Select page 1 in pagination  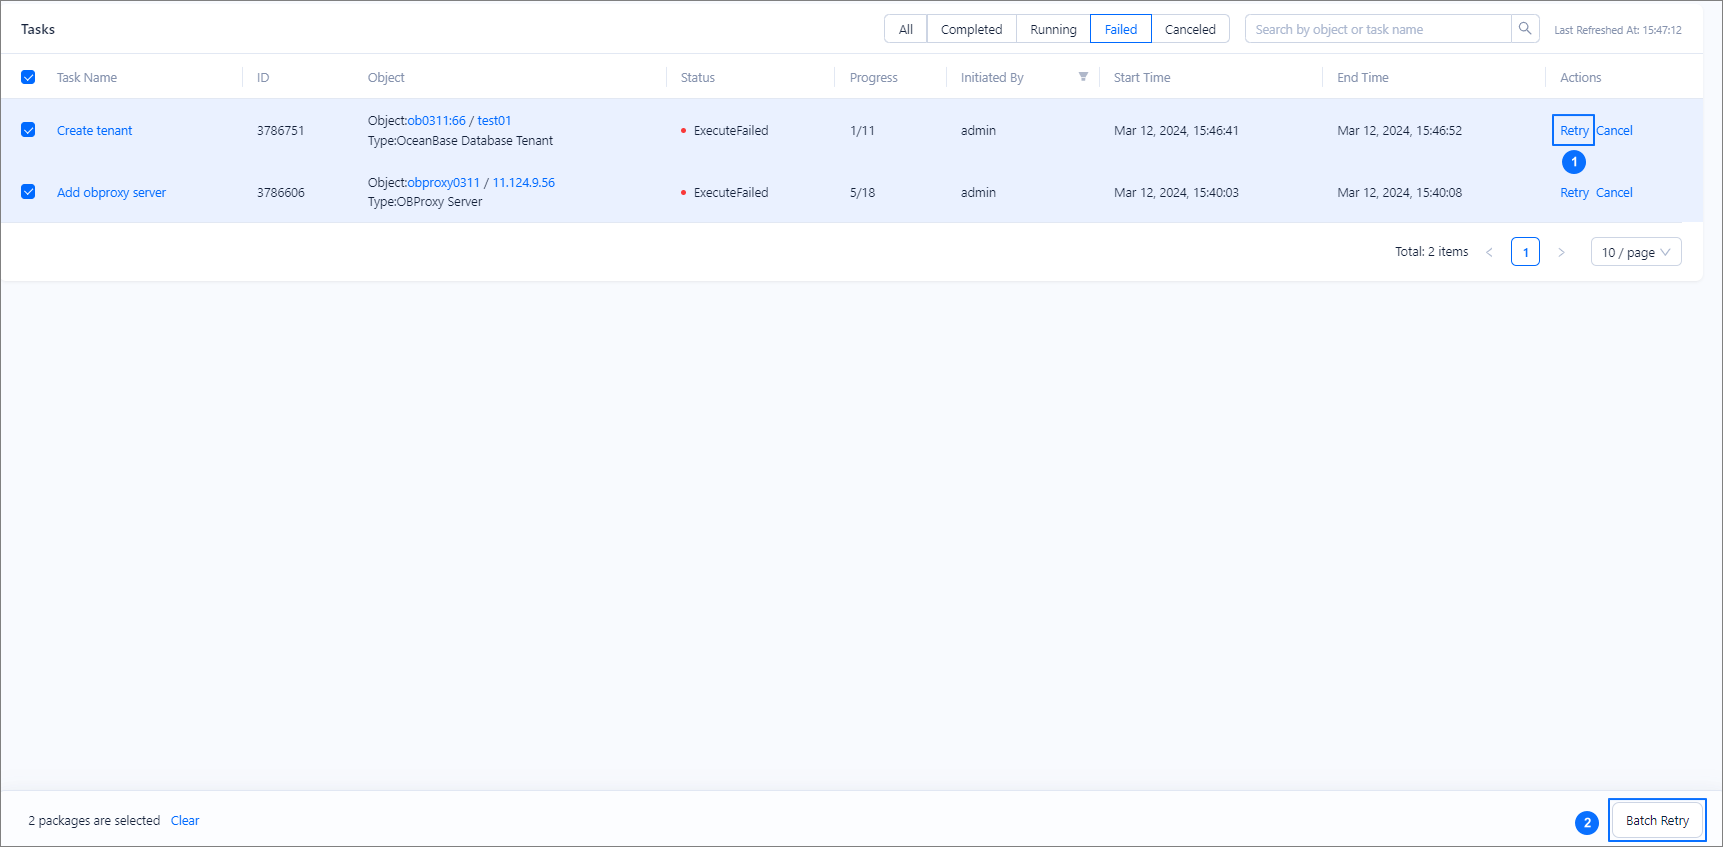coord(1525,252)
